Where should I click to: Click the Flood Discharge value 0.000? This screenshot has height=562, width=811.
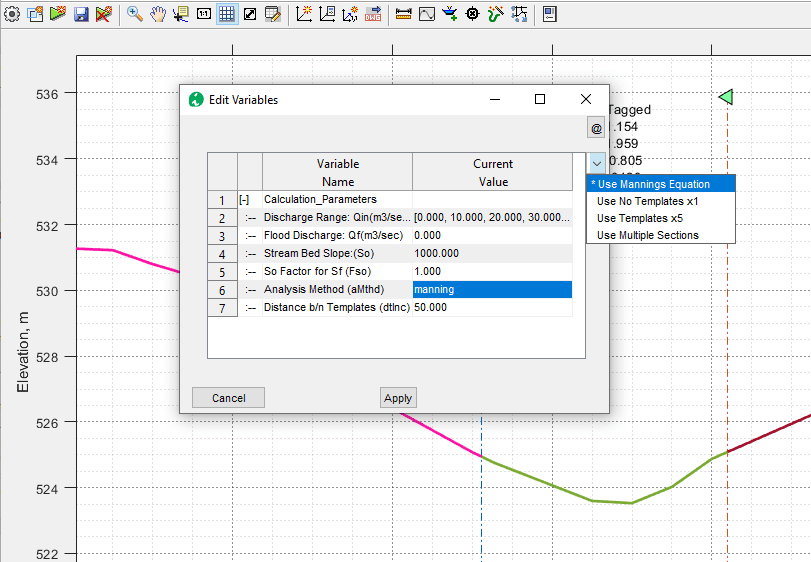coord(492,235)
